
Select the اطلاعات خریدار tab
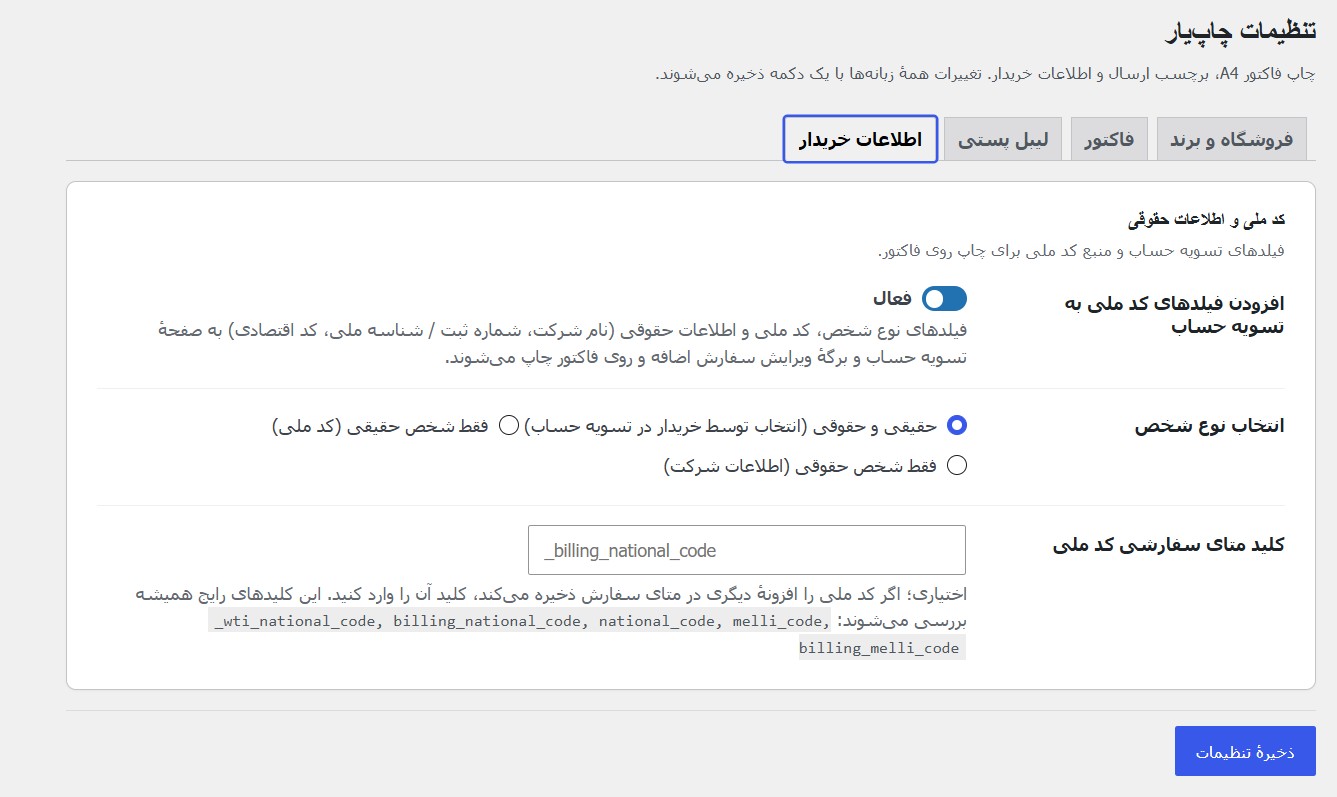pos(860,139)
